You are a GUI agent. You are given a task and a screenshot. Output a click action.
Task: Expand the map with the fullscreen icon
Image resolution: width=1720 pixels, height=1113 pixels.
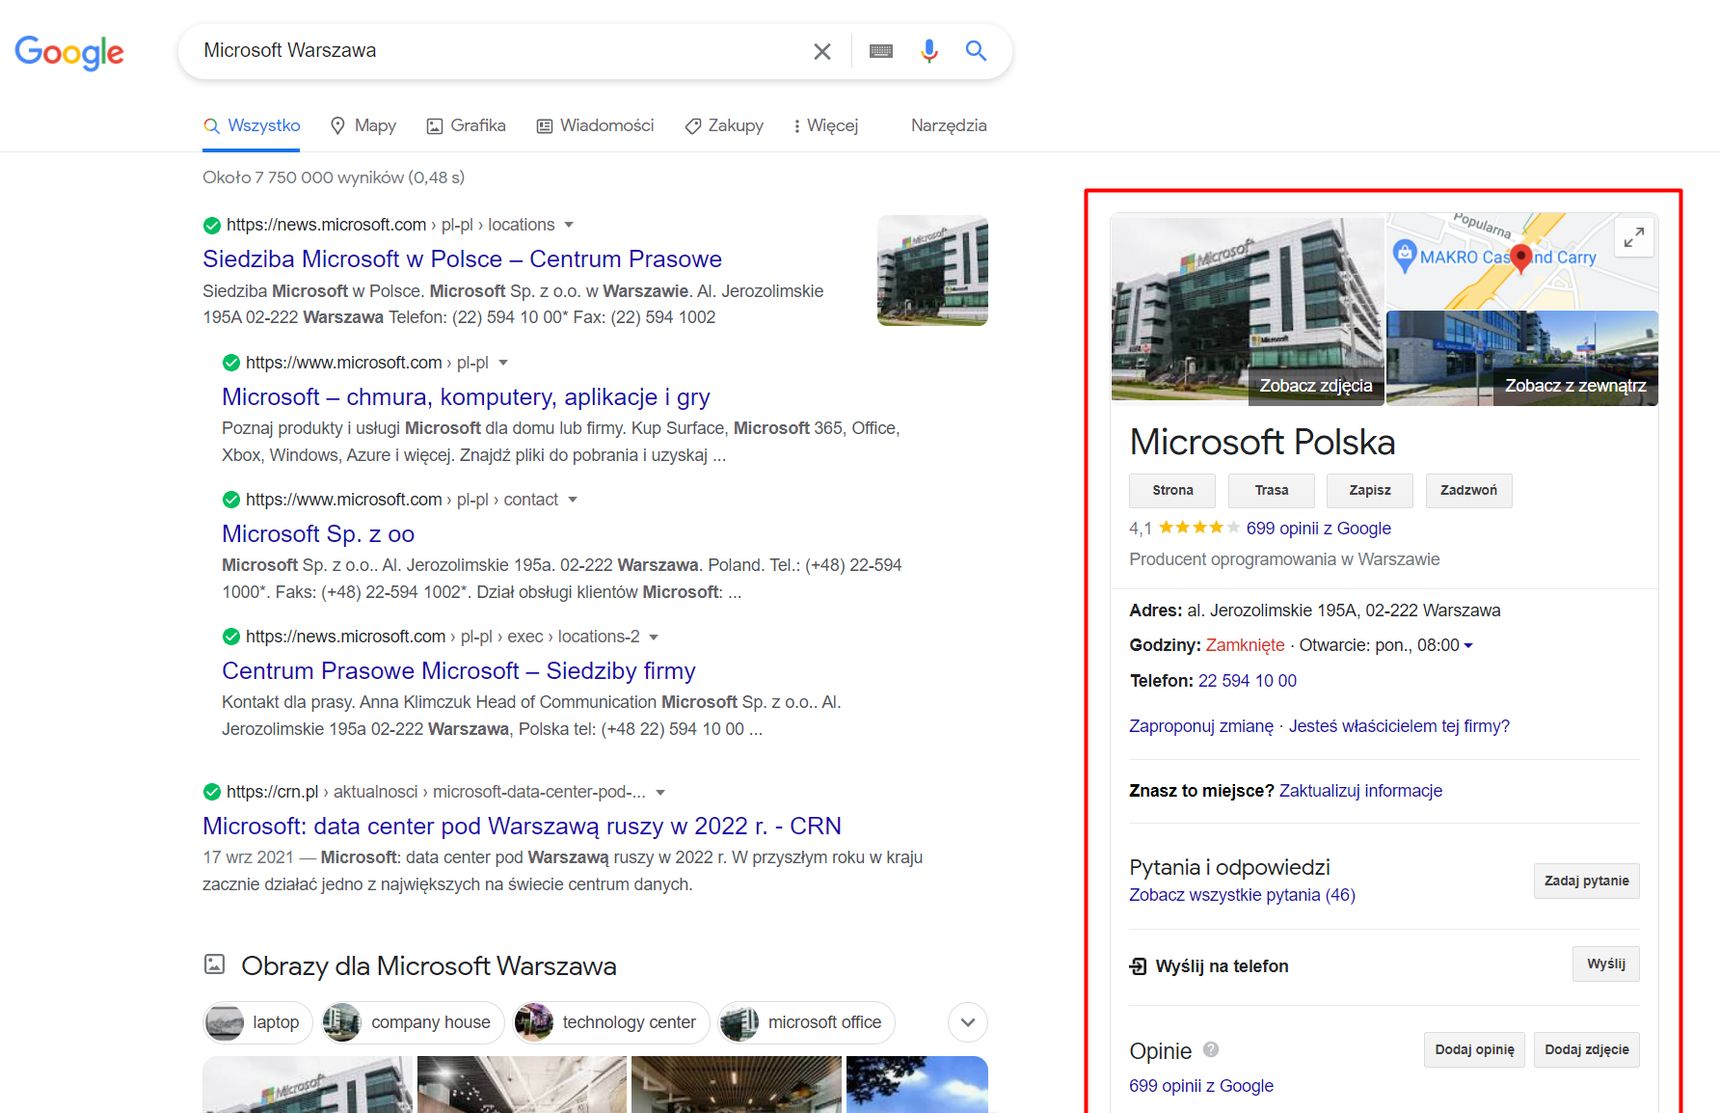tap(1634, 238)
